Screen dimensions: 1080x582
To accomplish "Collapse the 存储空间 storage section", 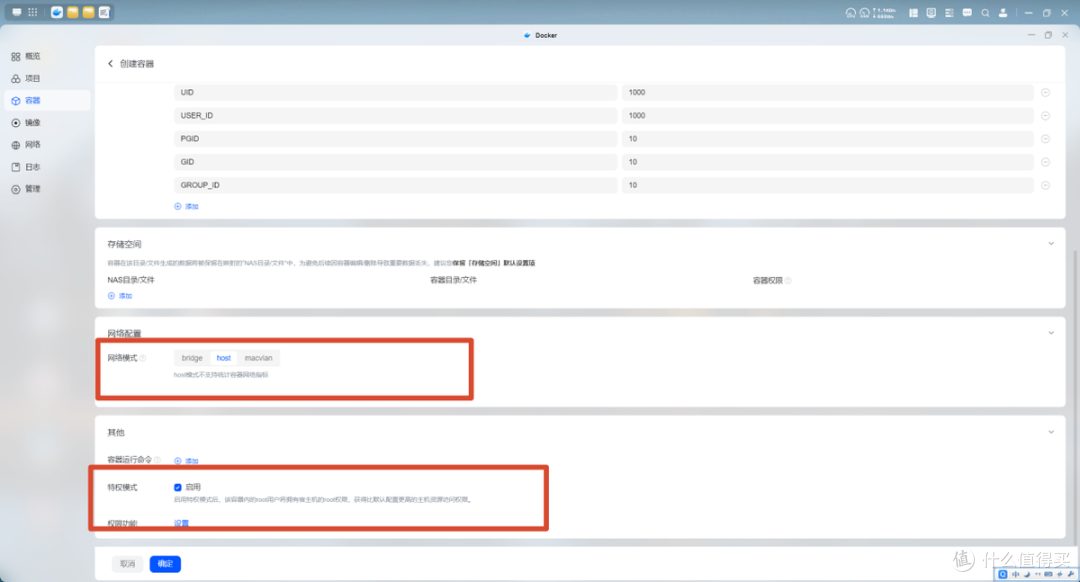I will (1051, 244).
